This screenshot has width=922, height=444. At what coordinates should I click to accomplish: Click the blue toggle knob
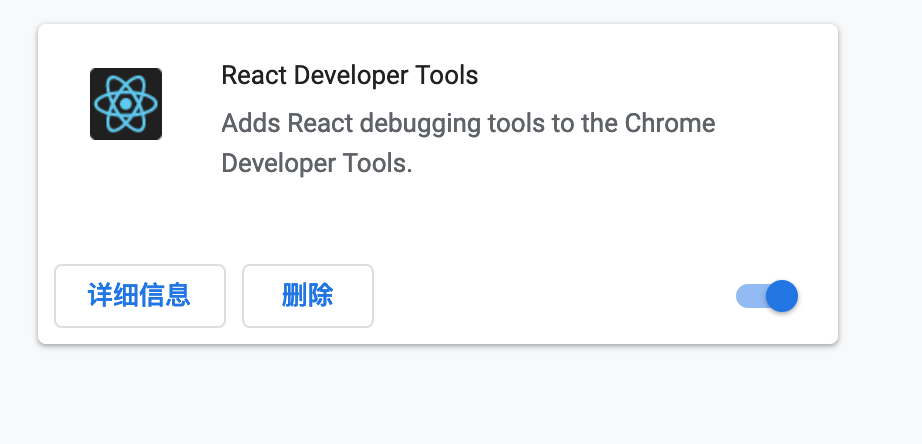(x=781, y=296)
